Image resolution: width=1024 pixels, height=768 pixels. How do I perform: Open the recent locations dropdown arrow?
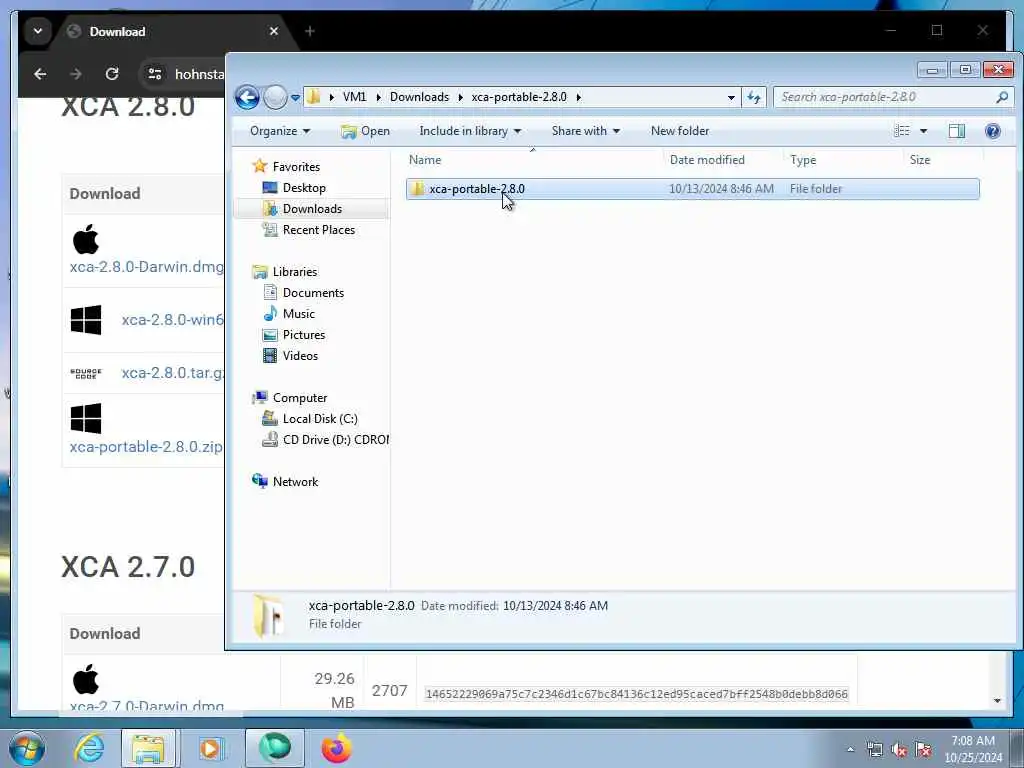point(295,98)
